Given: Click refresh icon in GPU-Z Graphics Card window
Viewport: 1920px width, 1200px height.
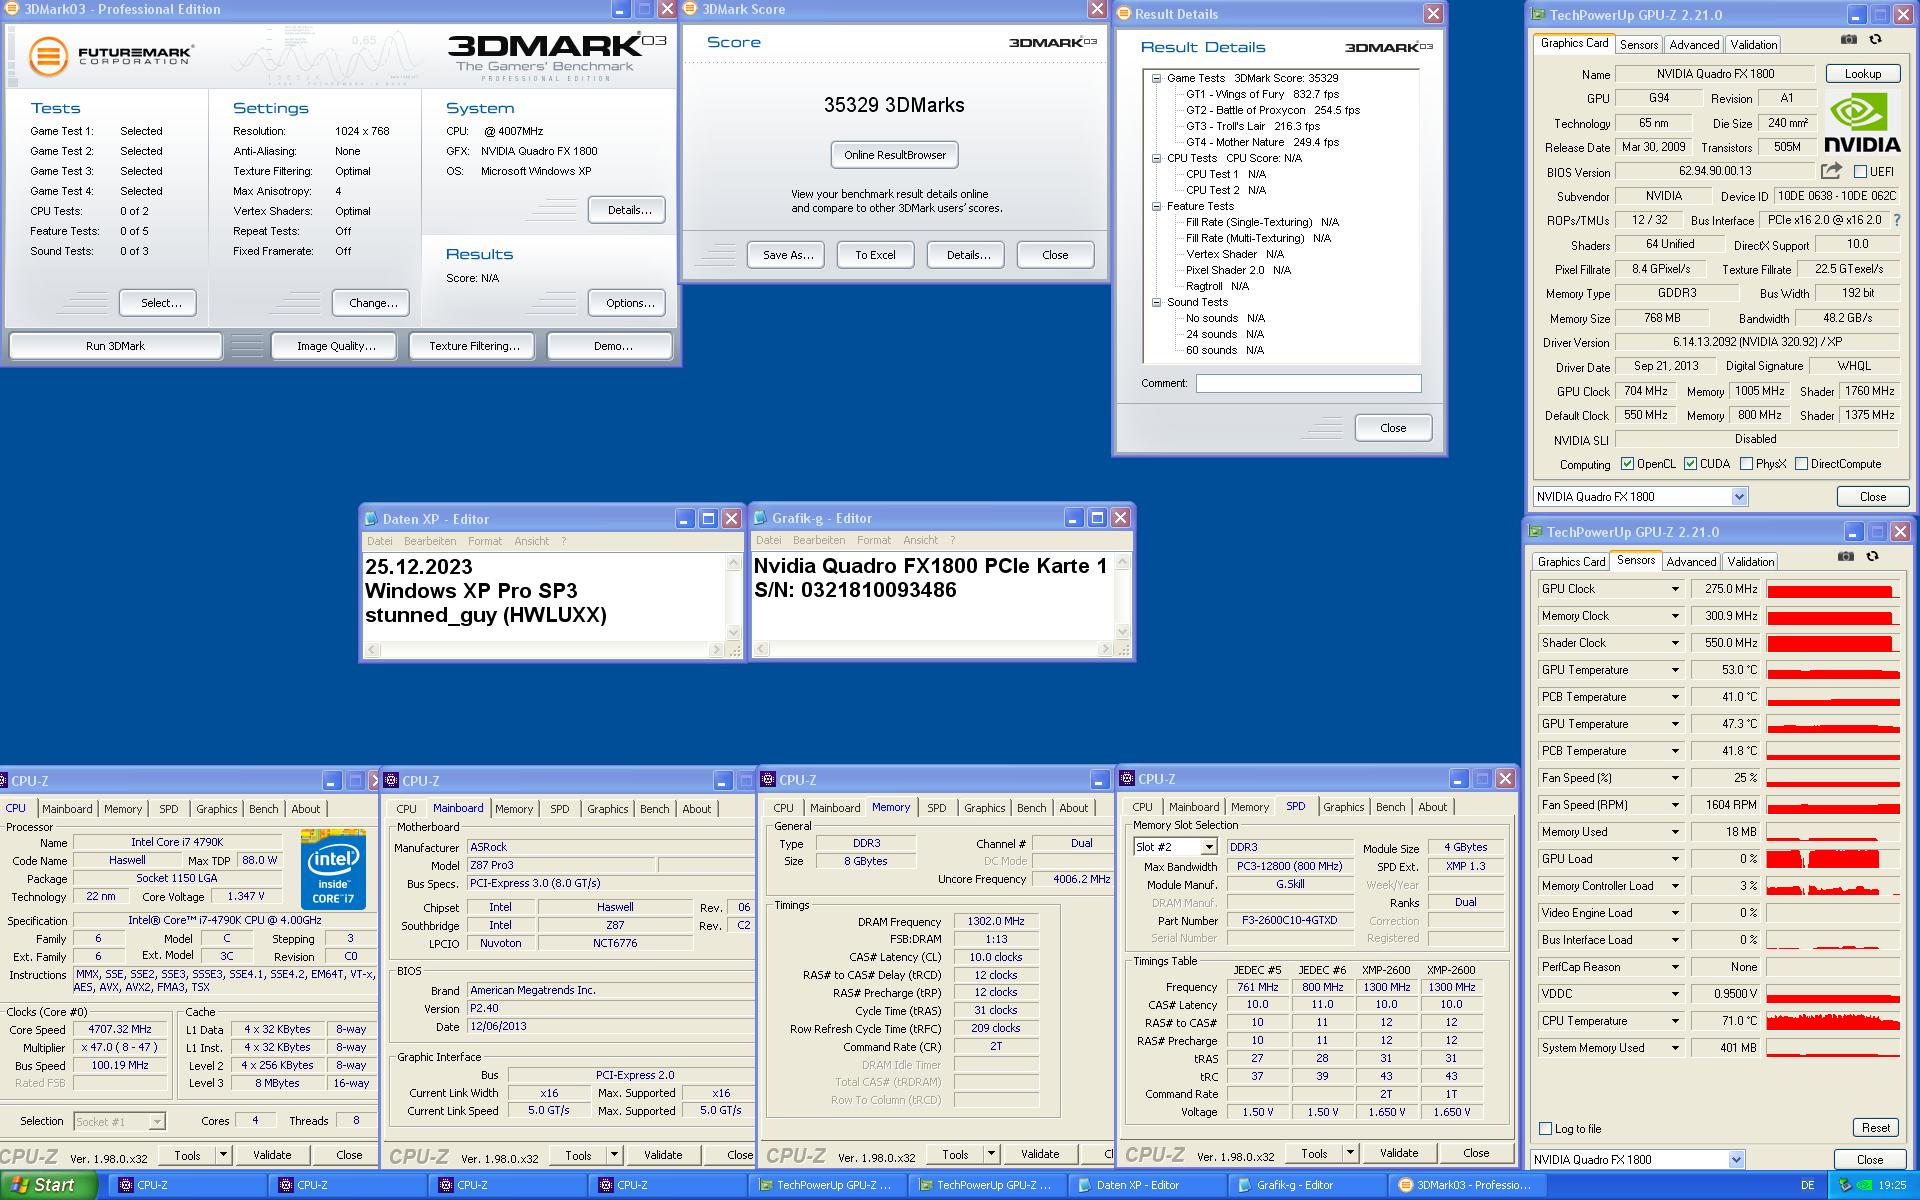Looking at the screenshot, I should coord(1875,39).
